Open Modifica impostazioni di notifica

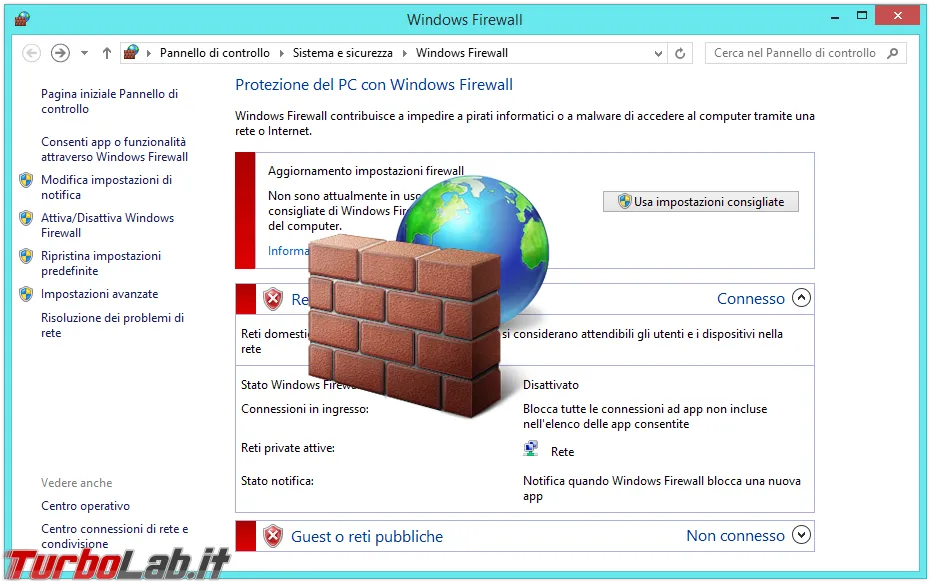106,187
